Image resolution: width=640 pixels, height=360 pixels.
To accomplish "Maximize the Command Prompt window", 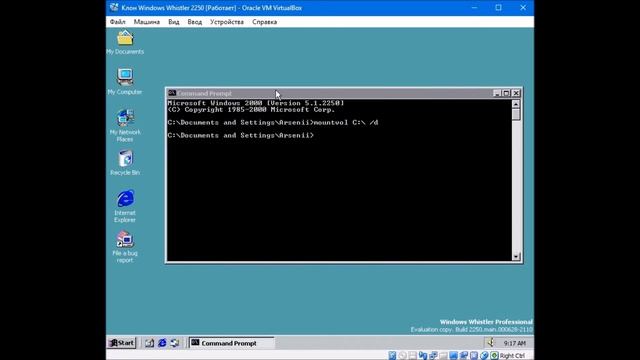I will tap(506, 93).
